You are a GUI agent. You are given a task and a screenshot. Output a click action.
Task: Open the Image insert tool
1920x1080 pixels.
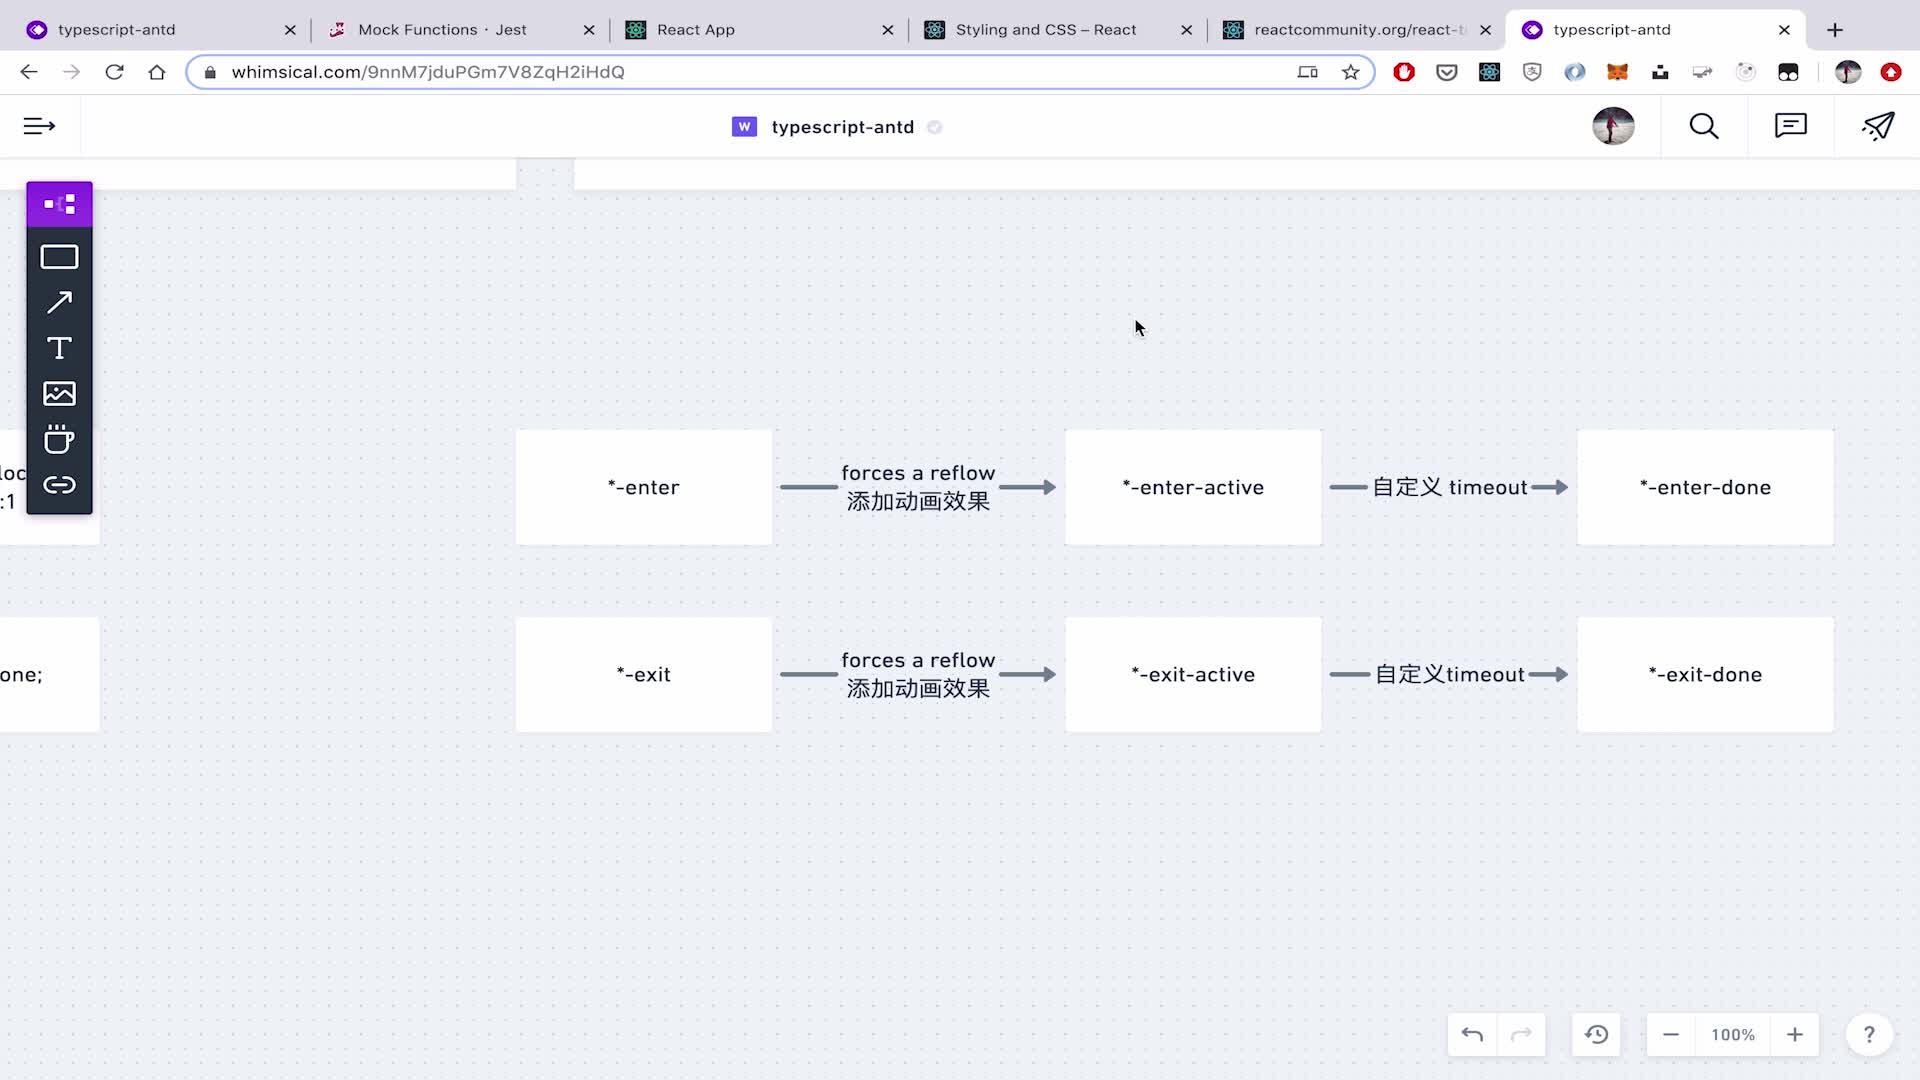point(59,393)
